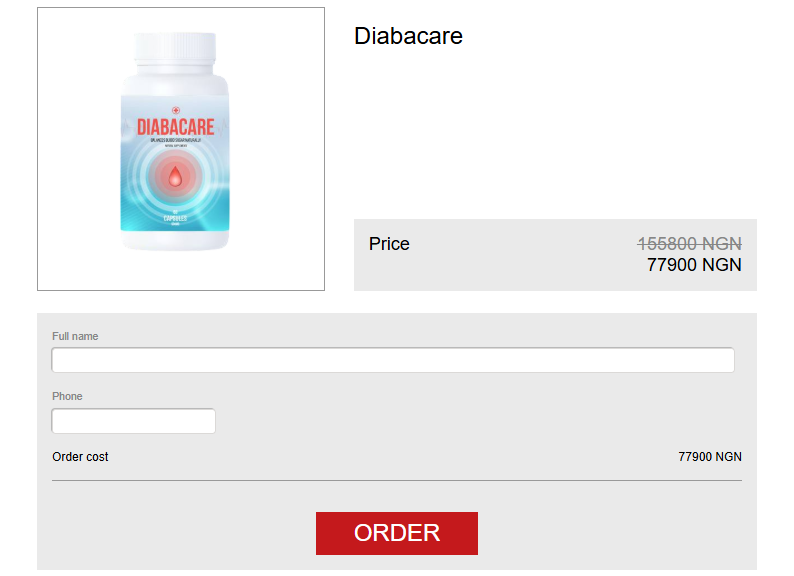
Task: Click the Price label
Action: 389,244
